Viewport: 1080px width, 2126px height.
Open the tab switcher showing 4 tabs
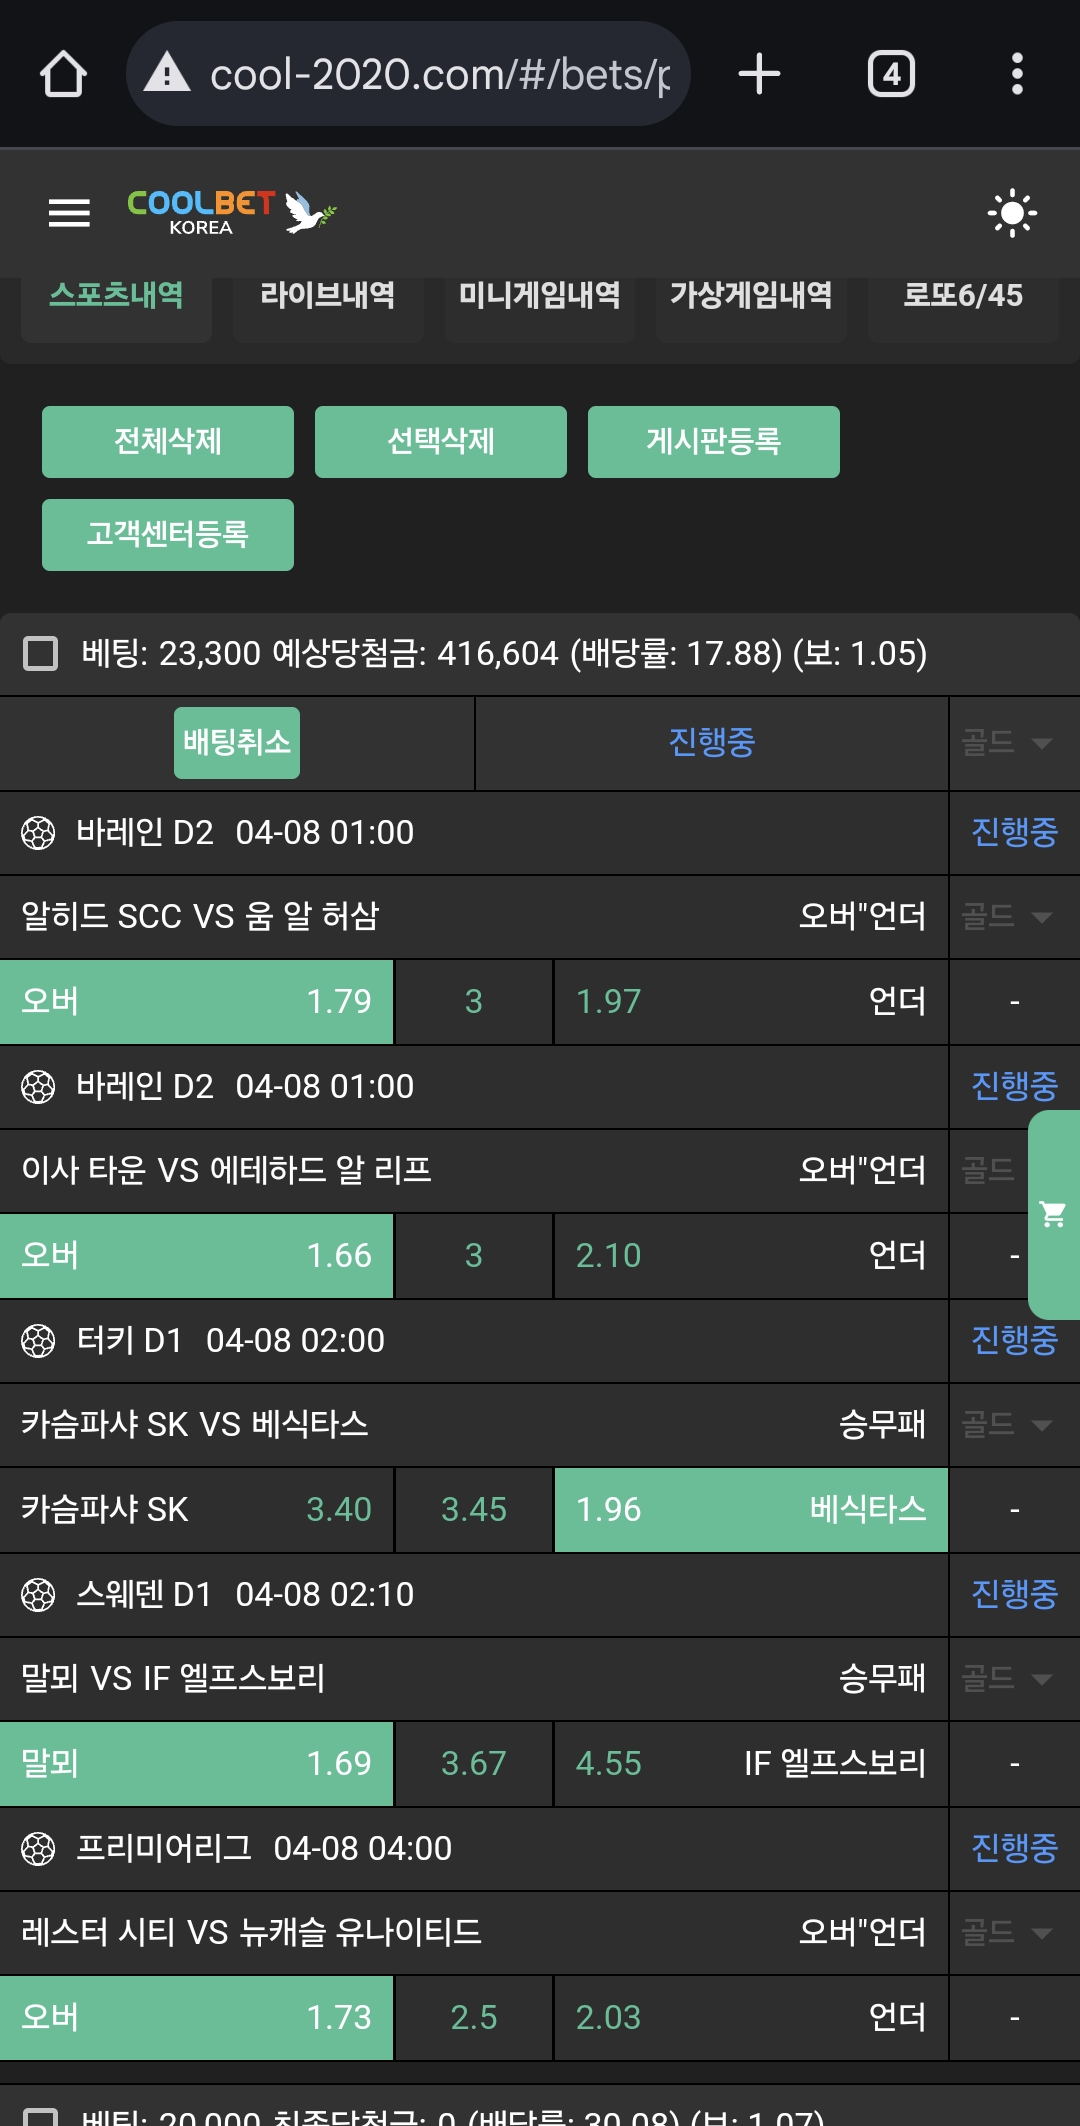[x=891, y=74]
